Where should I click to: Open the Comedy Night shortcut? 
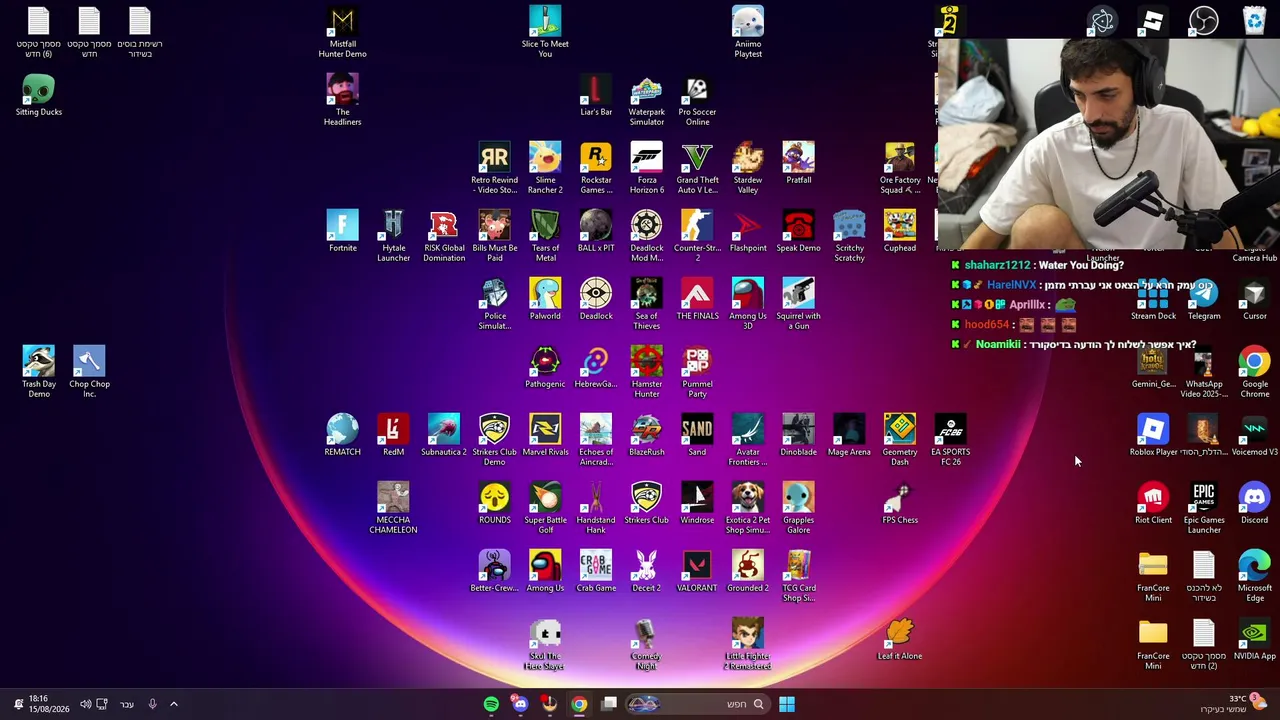click(x=646, y=645)
